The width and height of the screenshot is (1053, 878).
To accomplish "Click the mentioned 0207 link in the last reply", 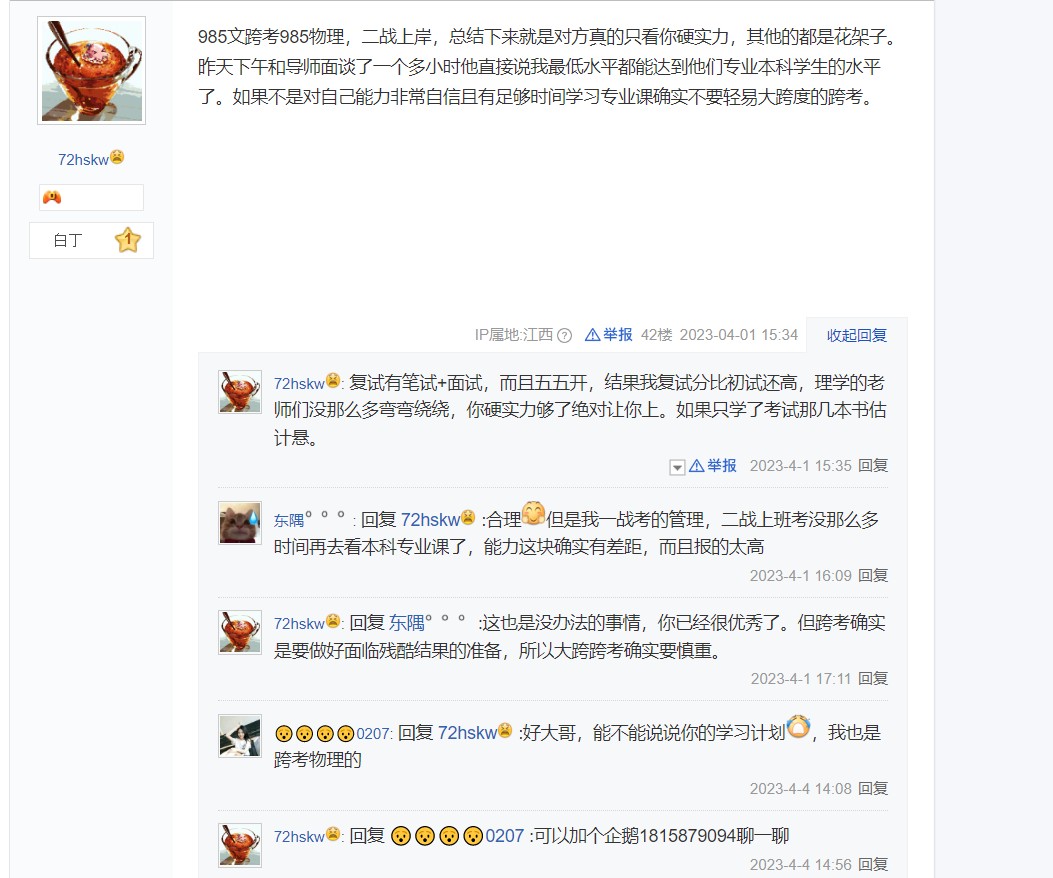I will coord(457,836).
